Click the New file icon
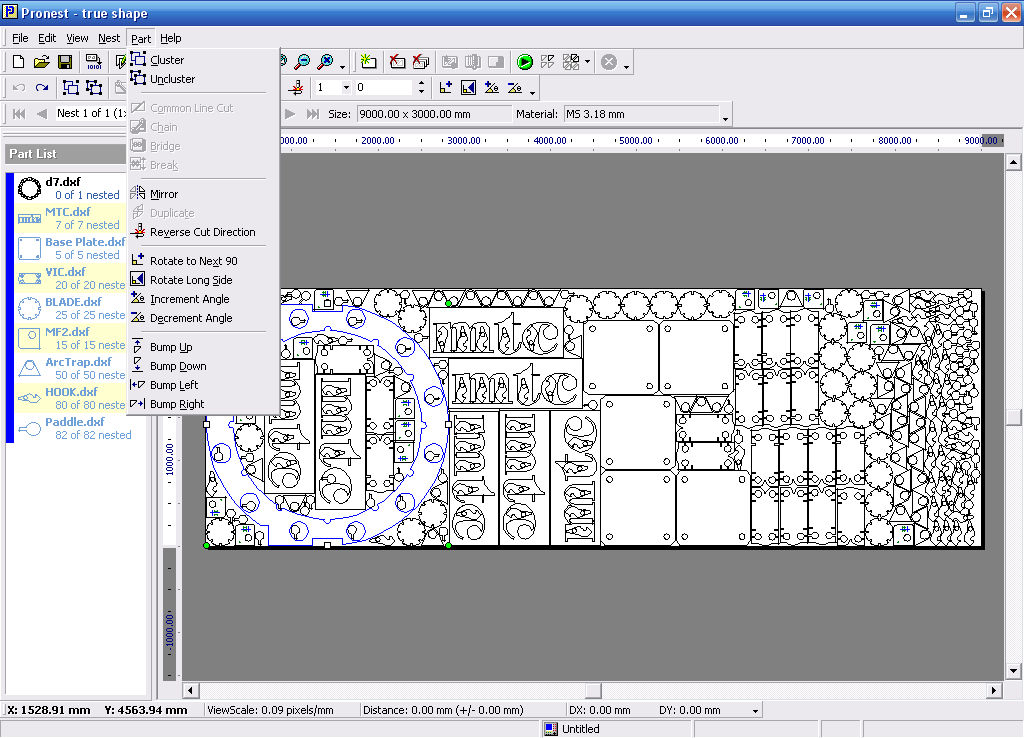Viewport: 1024px width, 738px height. (x=19, y=62)
